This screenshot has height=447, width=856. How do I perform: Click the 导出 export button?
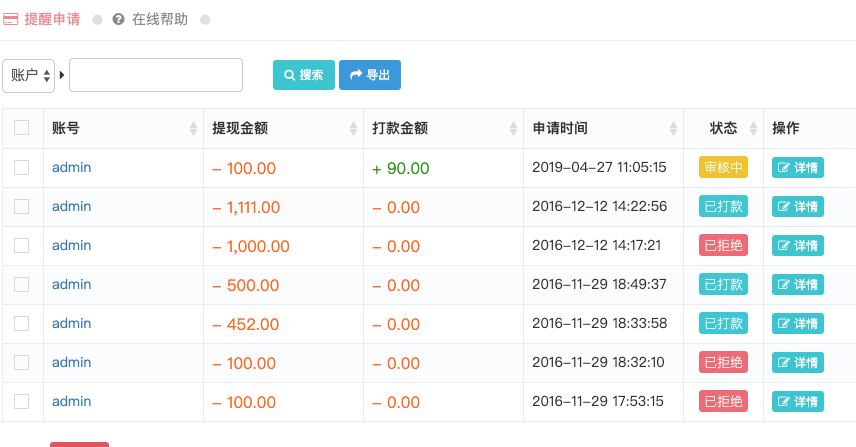370,75
